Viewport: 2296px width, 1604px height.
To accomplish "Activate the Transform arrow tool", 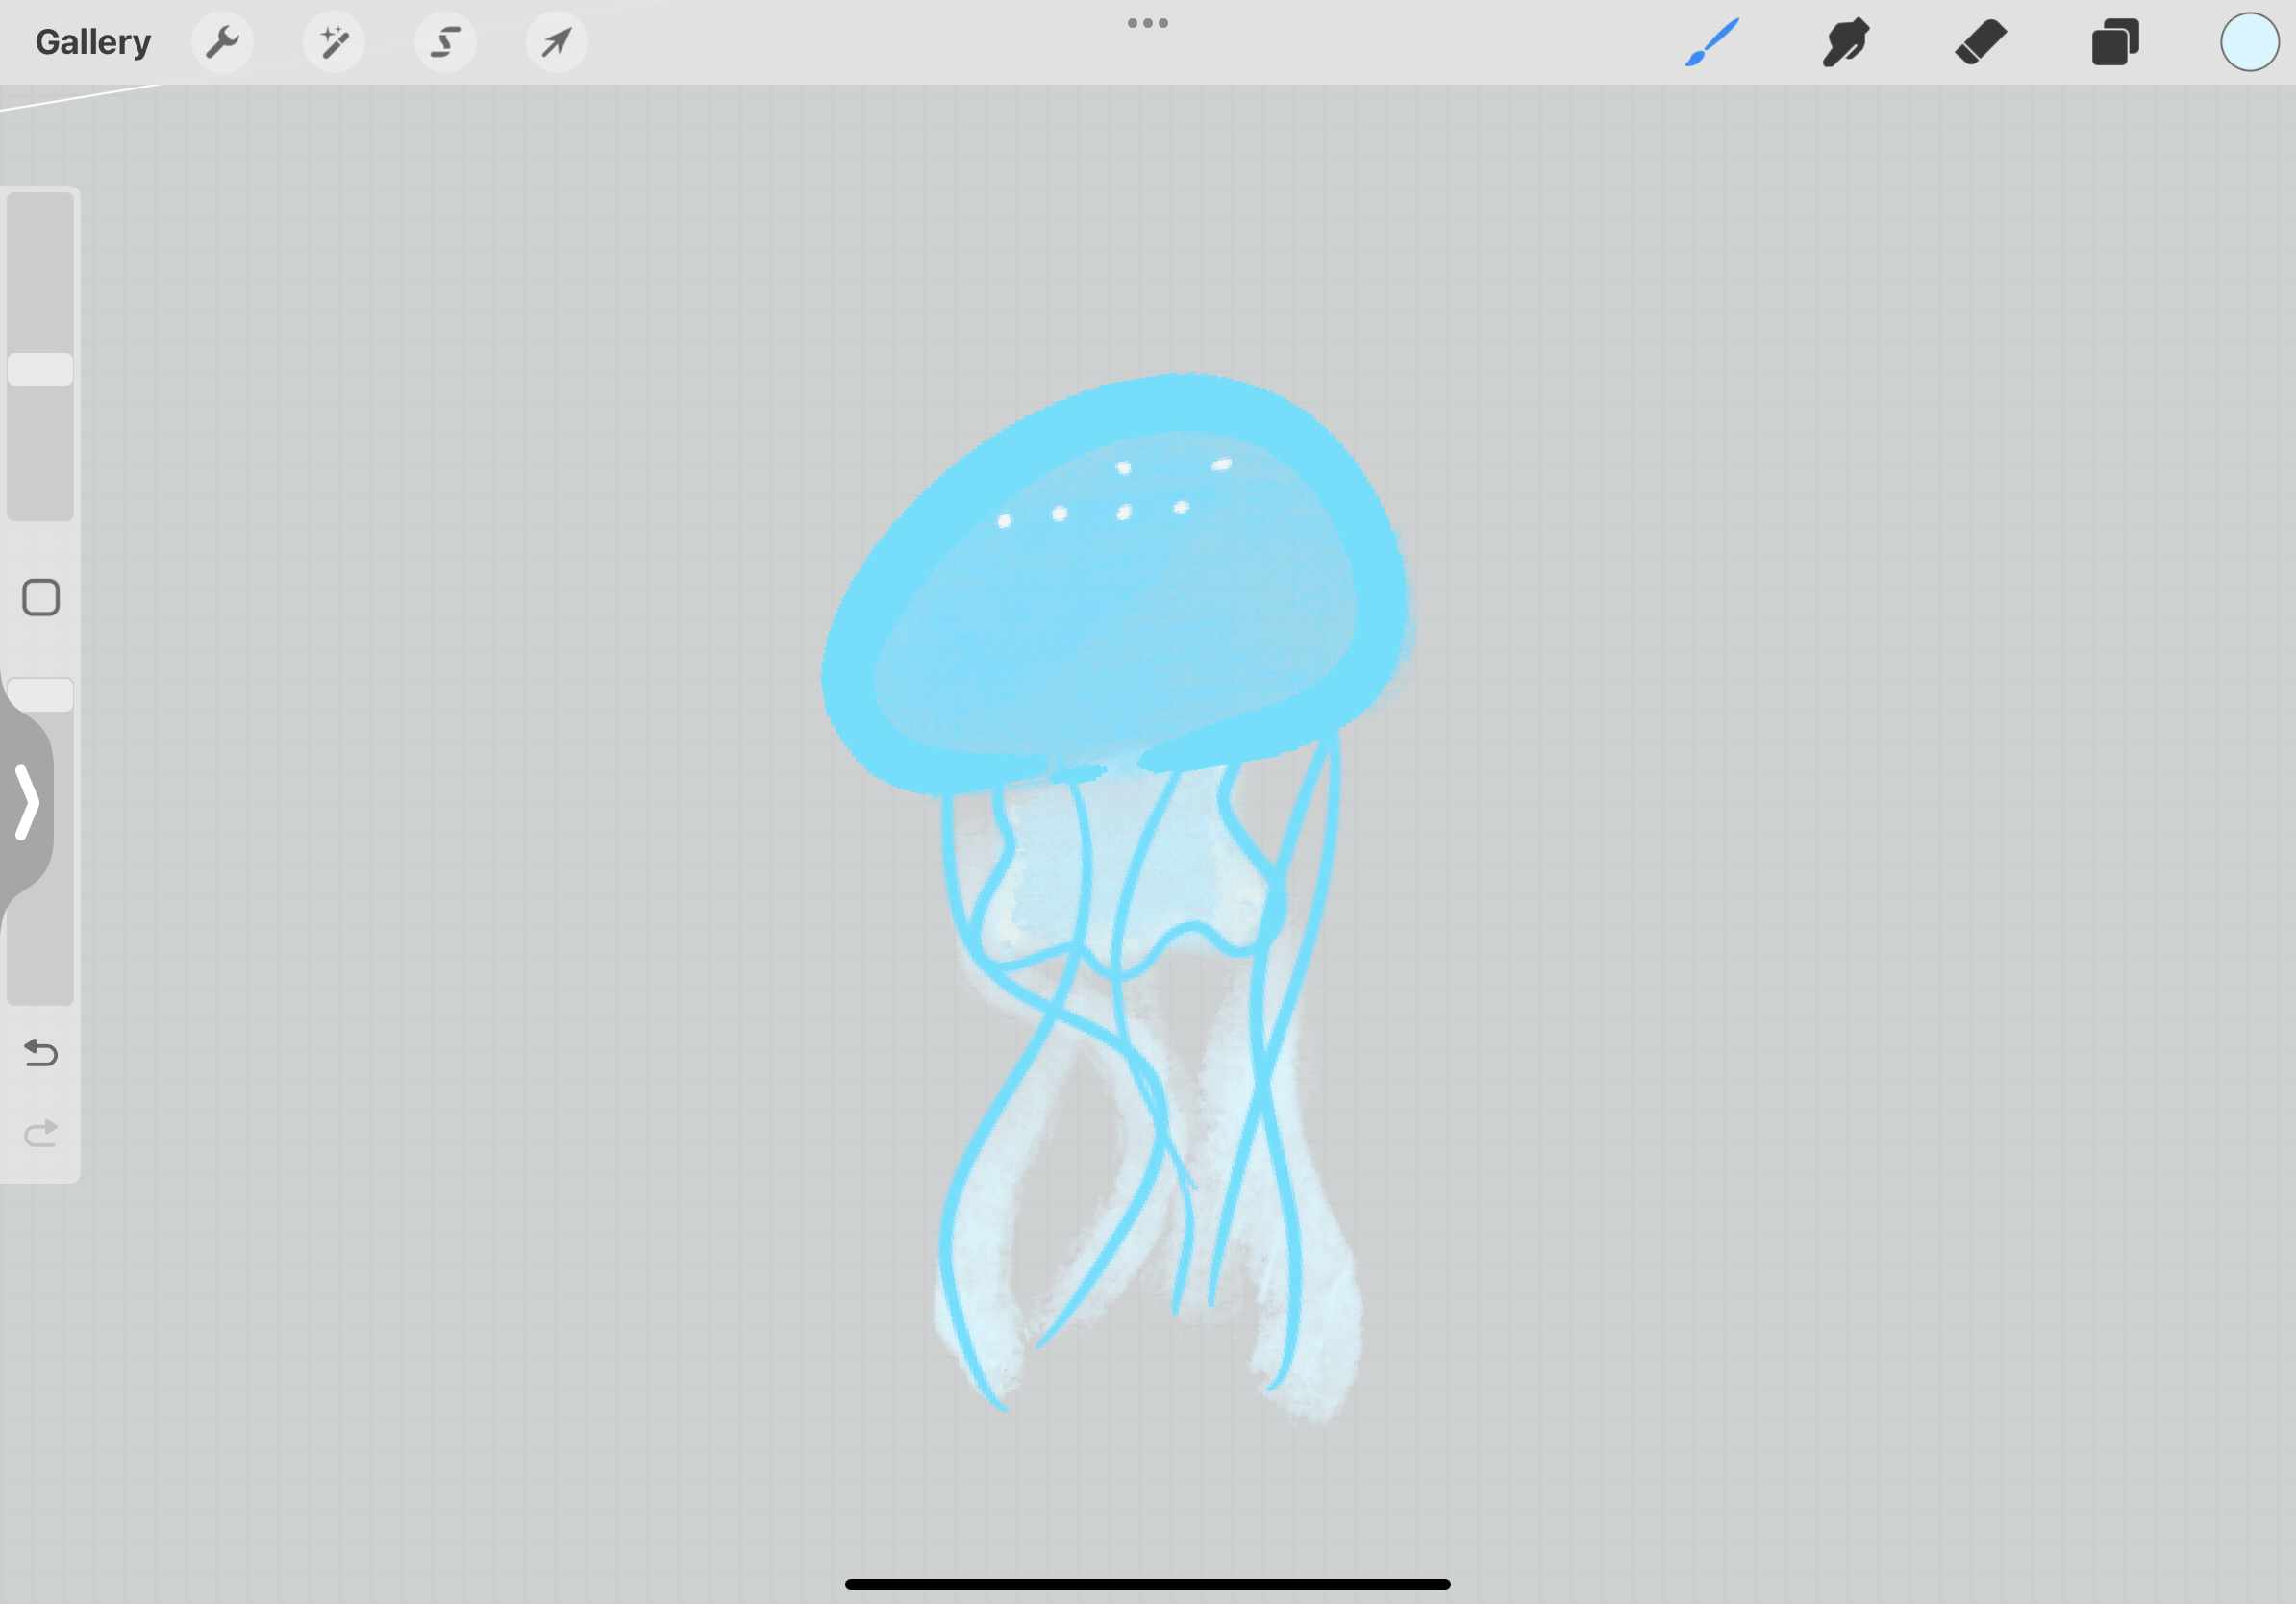I will click(557, 42).
